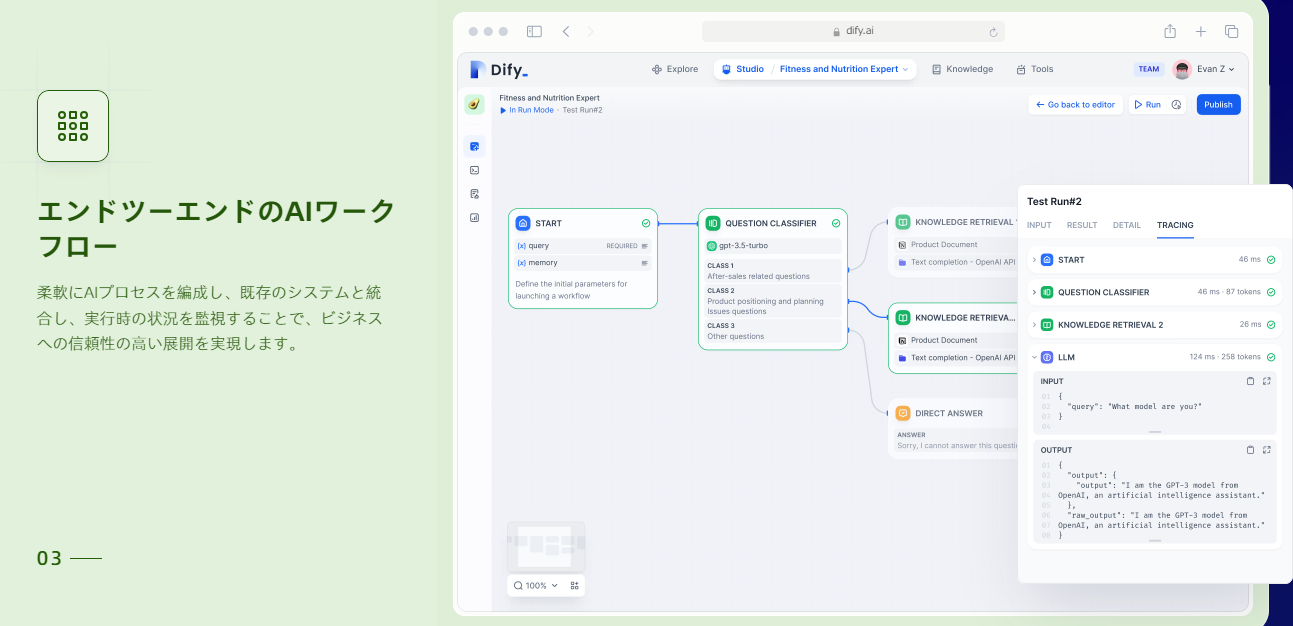The height and width of the screenshot is (626, 1293).
Task: Click the organize nodes icon beside zoom
Action: [574, 585]
